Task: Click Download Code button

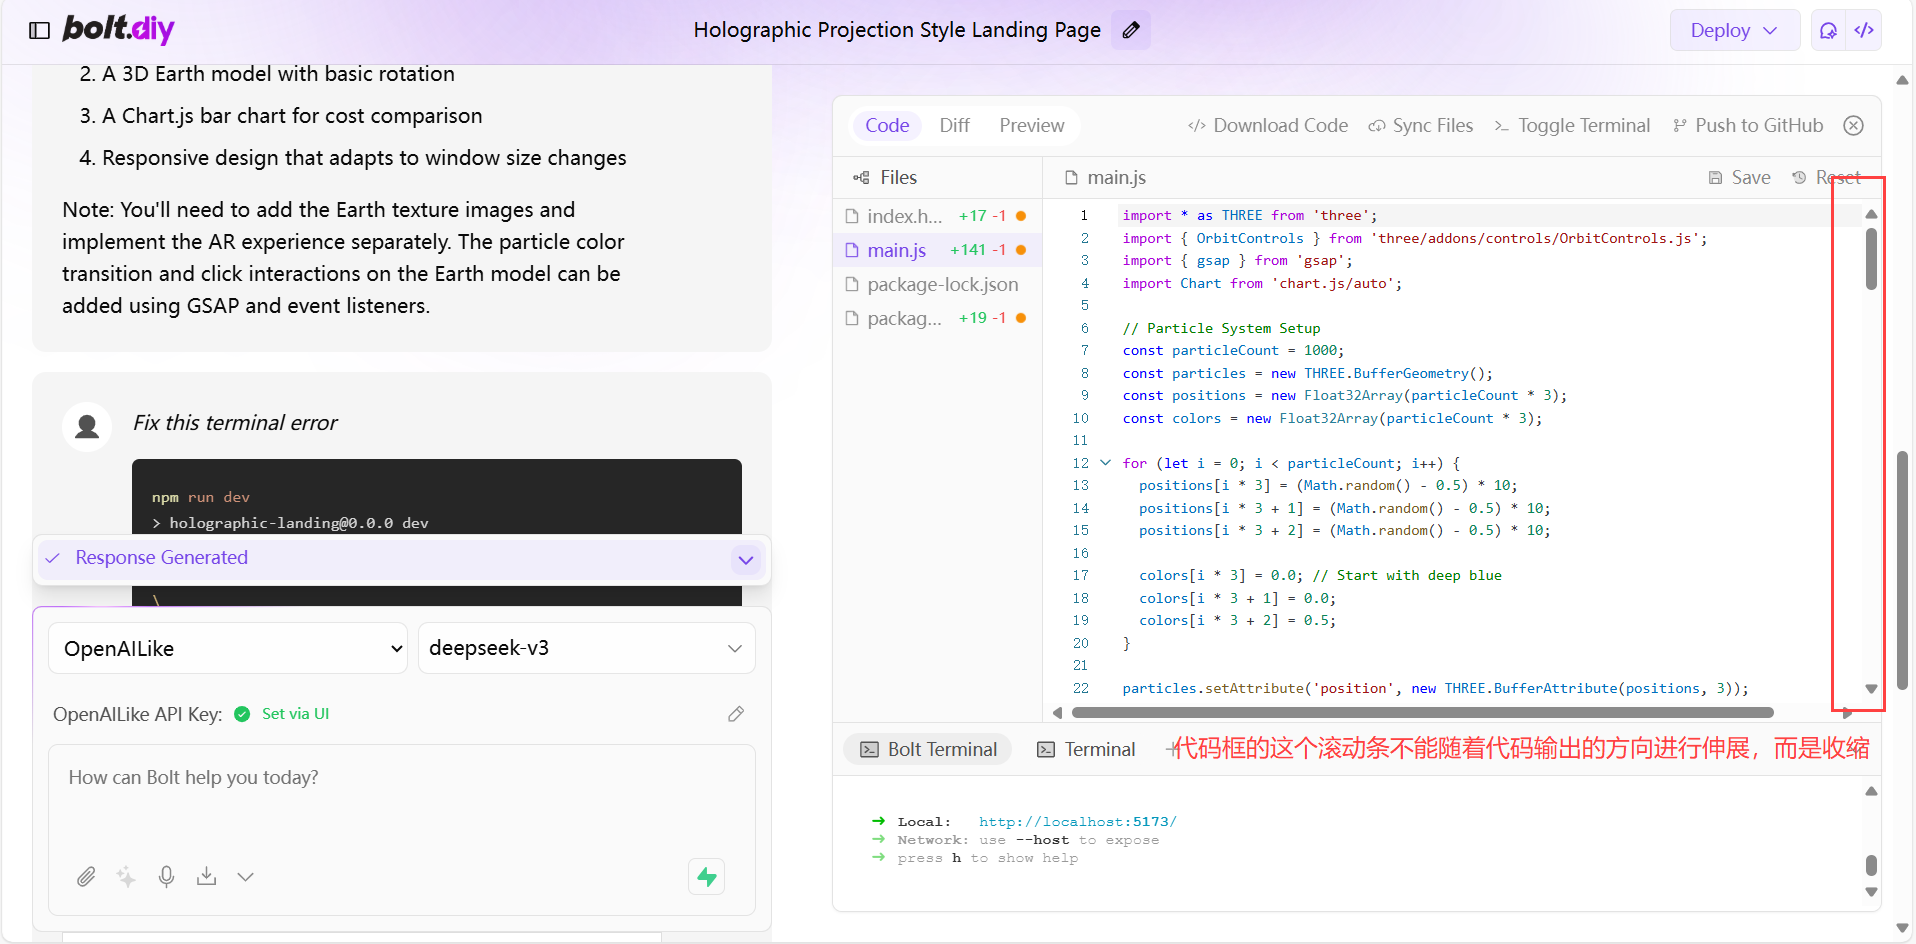Action: tap(1268, 126)
